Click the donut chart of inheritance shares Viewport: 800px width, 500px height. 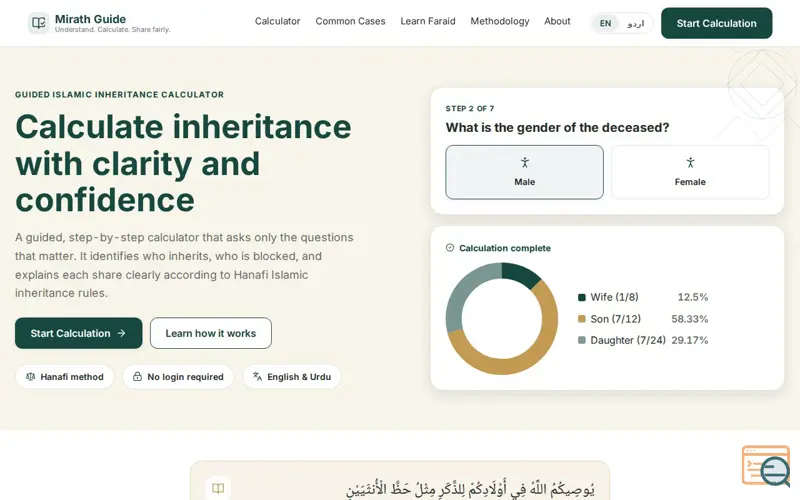click(502, 319)
